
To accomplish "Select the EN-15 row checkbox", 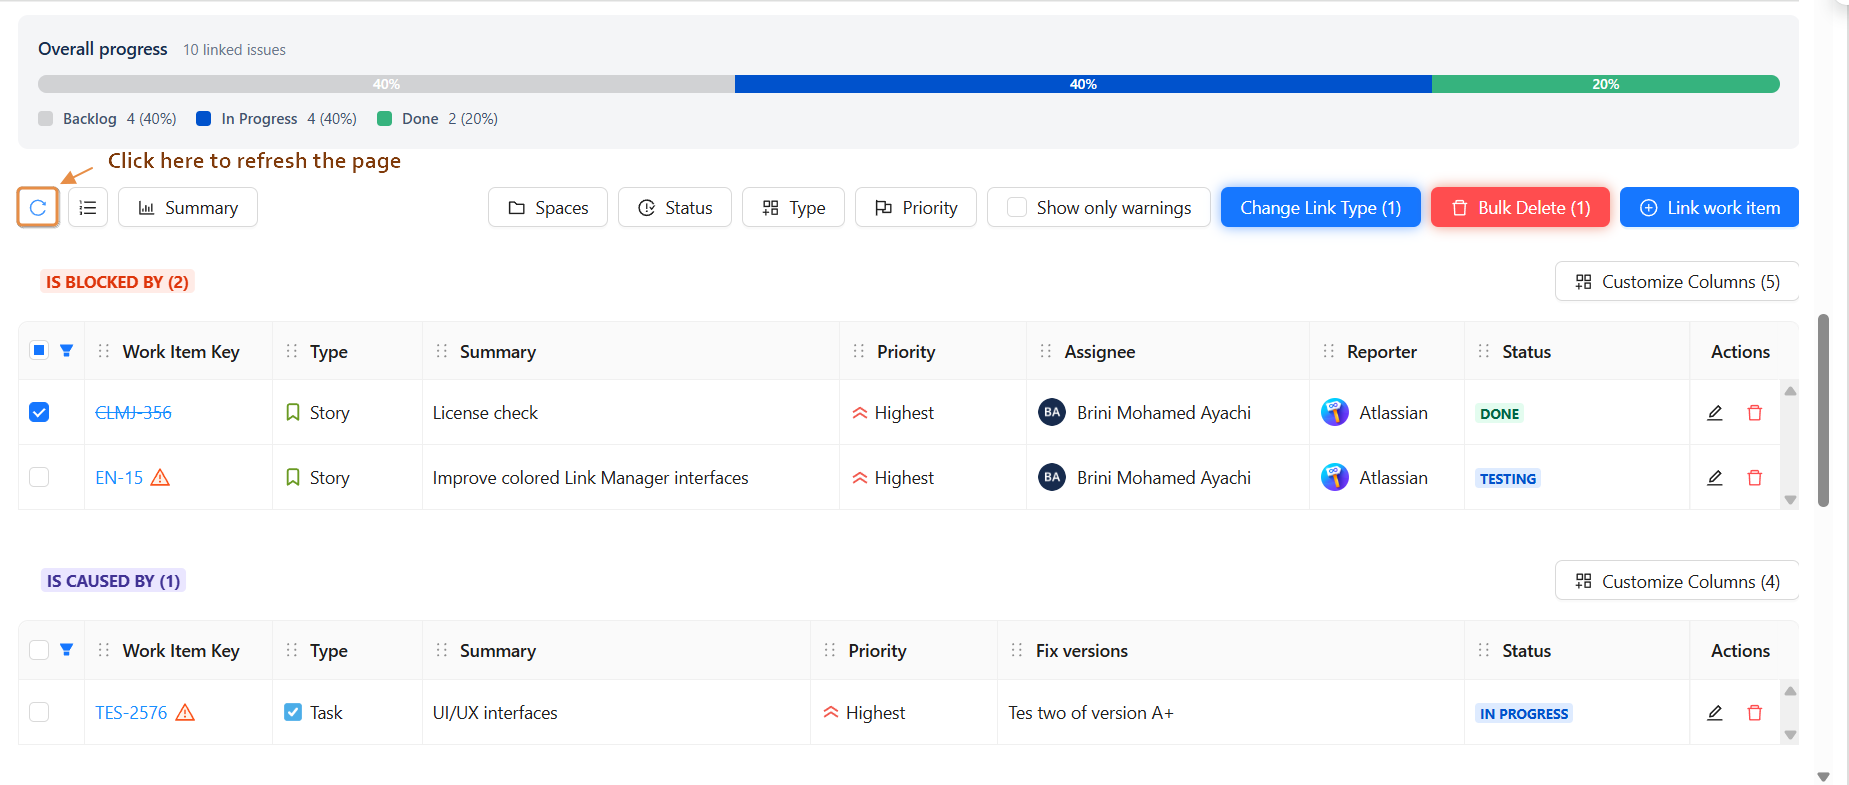I will pyautogui.click(x=39, y=477).
